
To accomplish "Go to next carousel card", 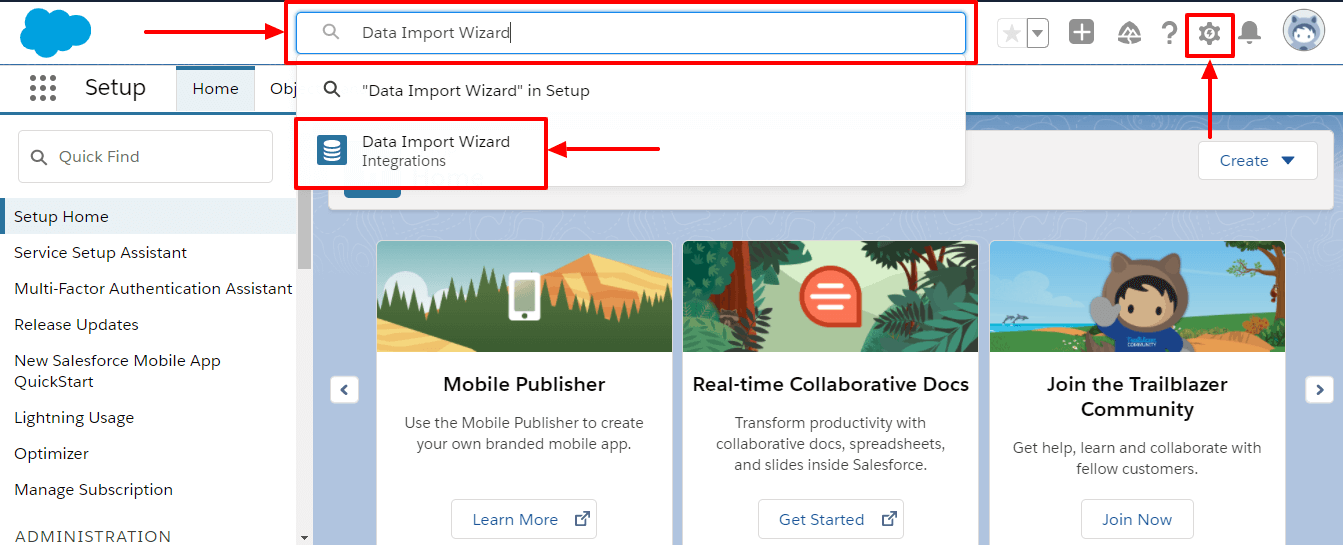I will pyautogui.click(x=1319, y=390).
